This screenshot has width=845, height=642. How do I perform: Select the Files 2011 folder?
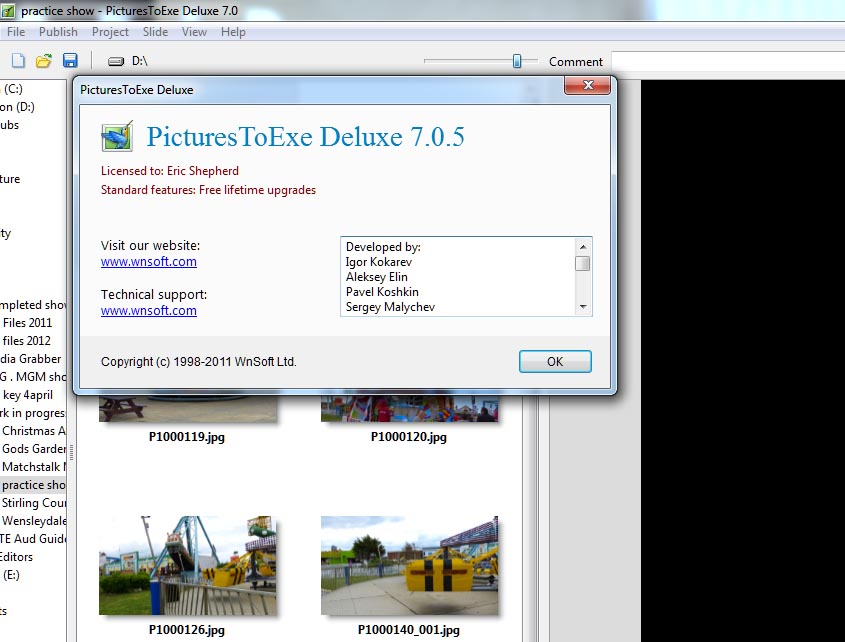(x=27, y=322)
